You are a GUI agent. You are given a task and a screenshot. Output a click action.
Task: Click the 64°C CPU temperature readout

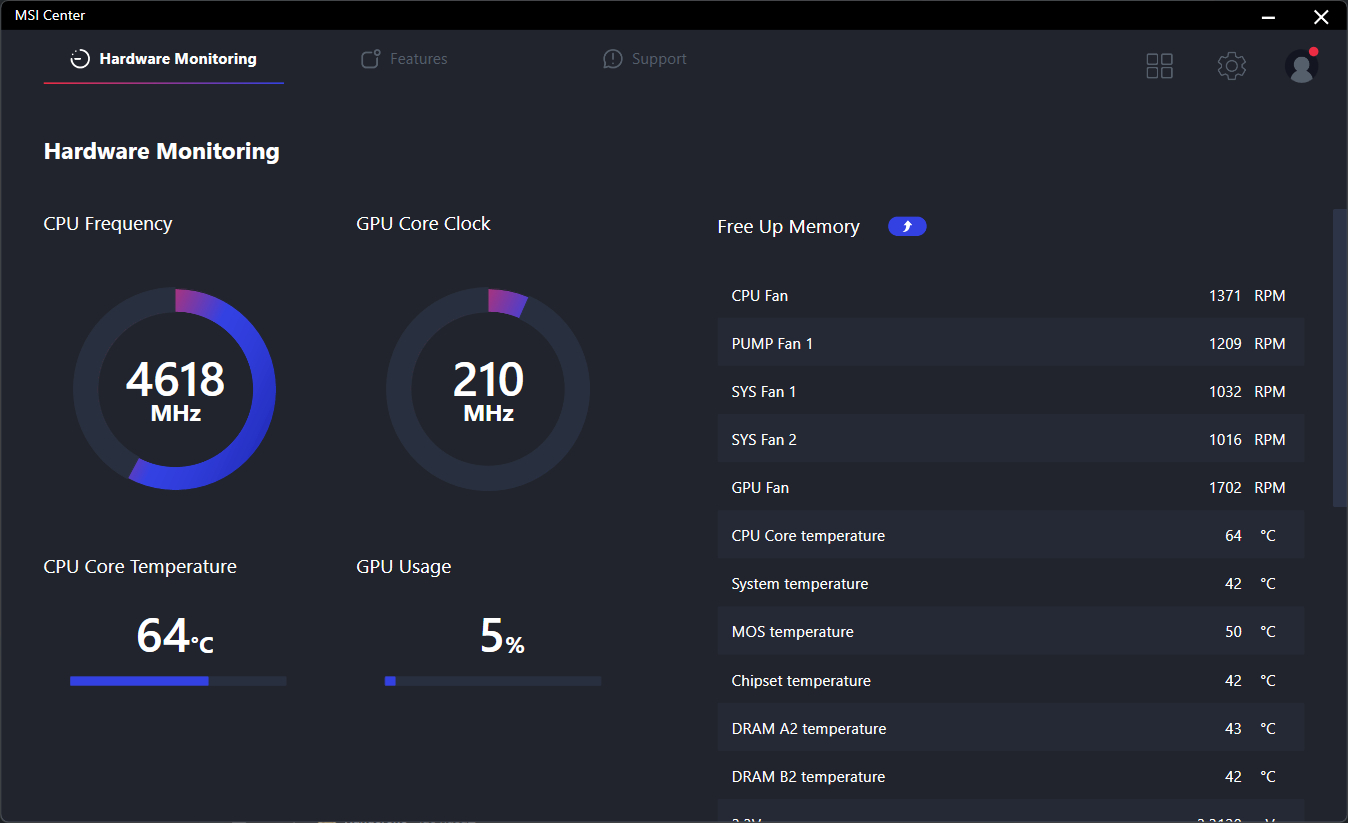(x=175, y=636)
